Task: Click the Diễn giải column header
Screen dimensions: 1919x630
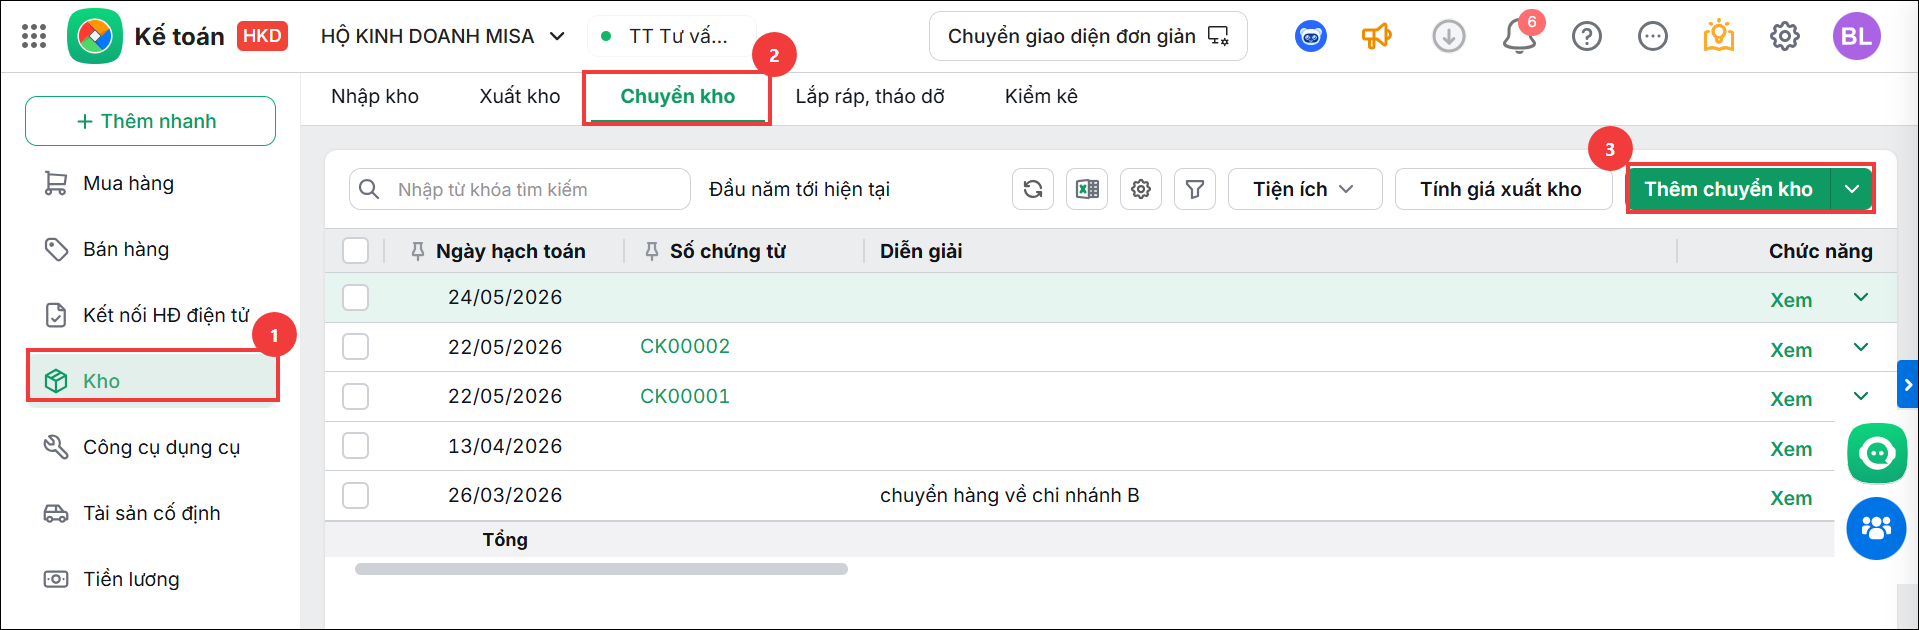Action: pyautogui.click(x=921, y=252)
